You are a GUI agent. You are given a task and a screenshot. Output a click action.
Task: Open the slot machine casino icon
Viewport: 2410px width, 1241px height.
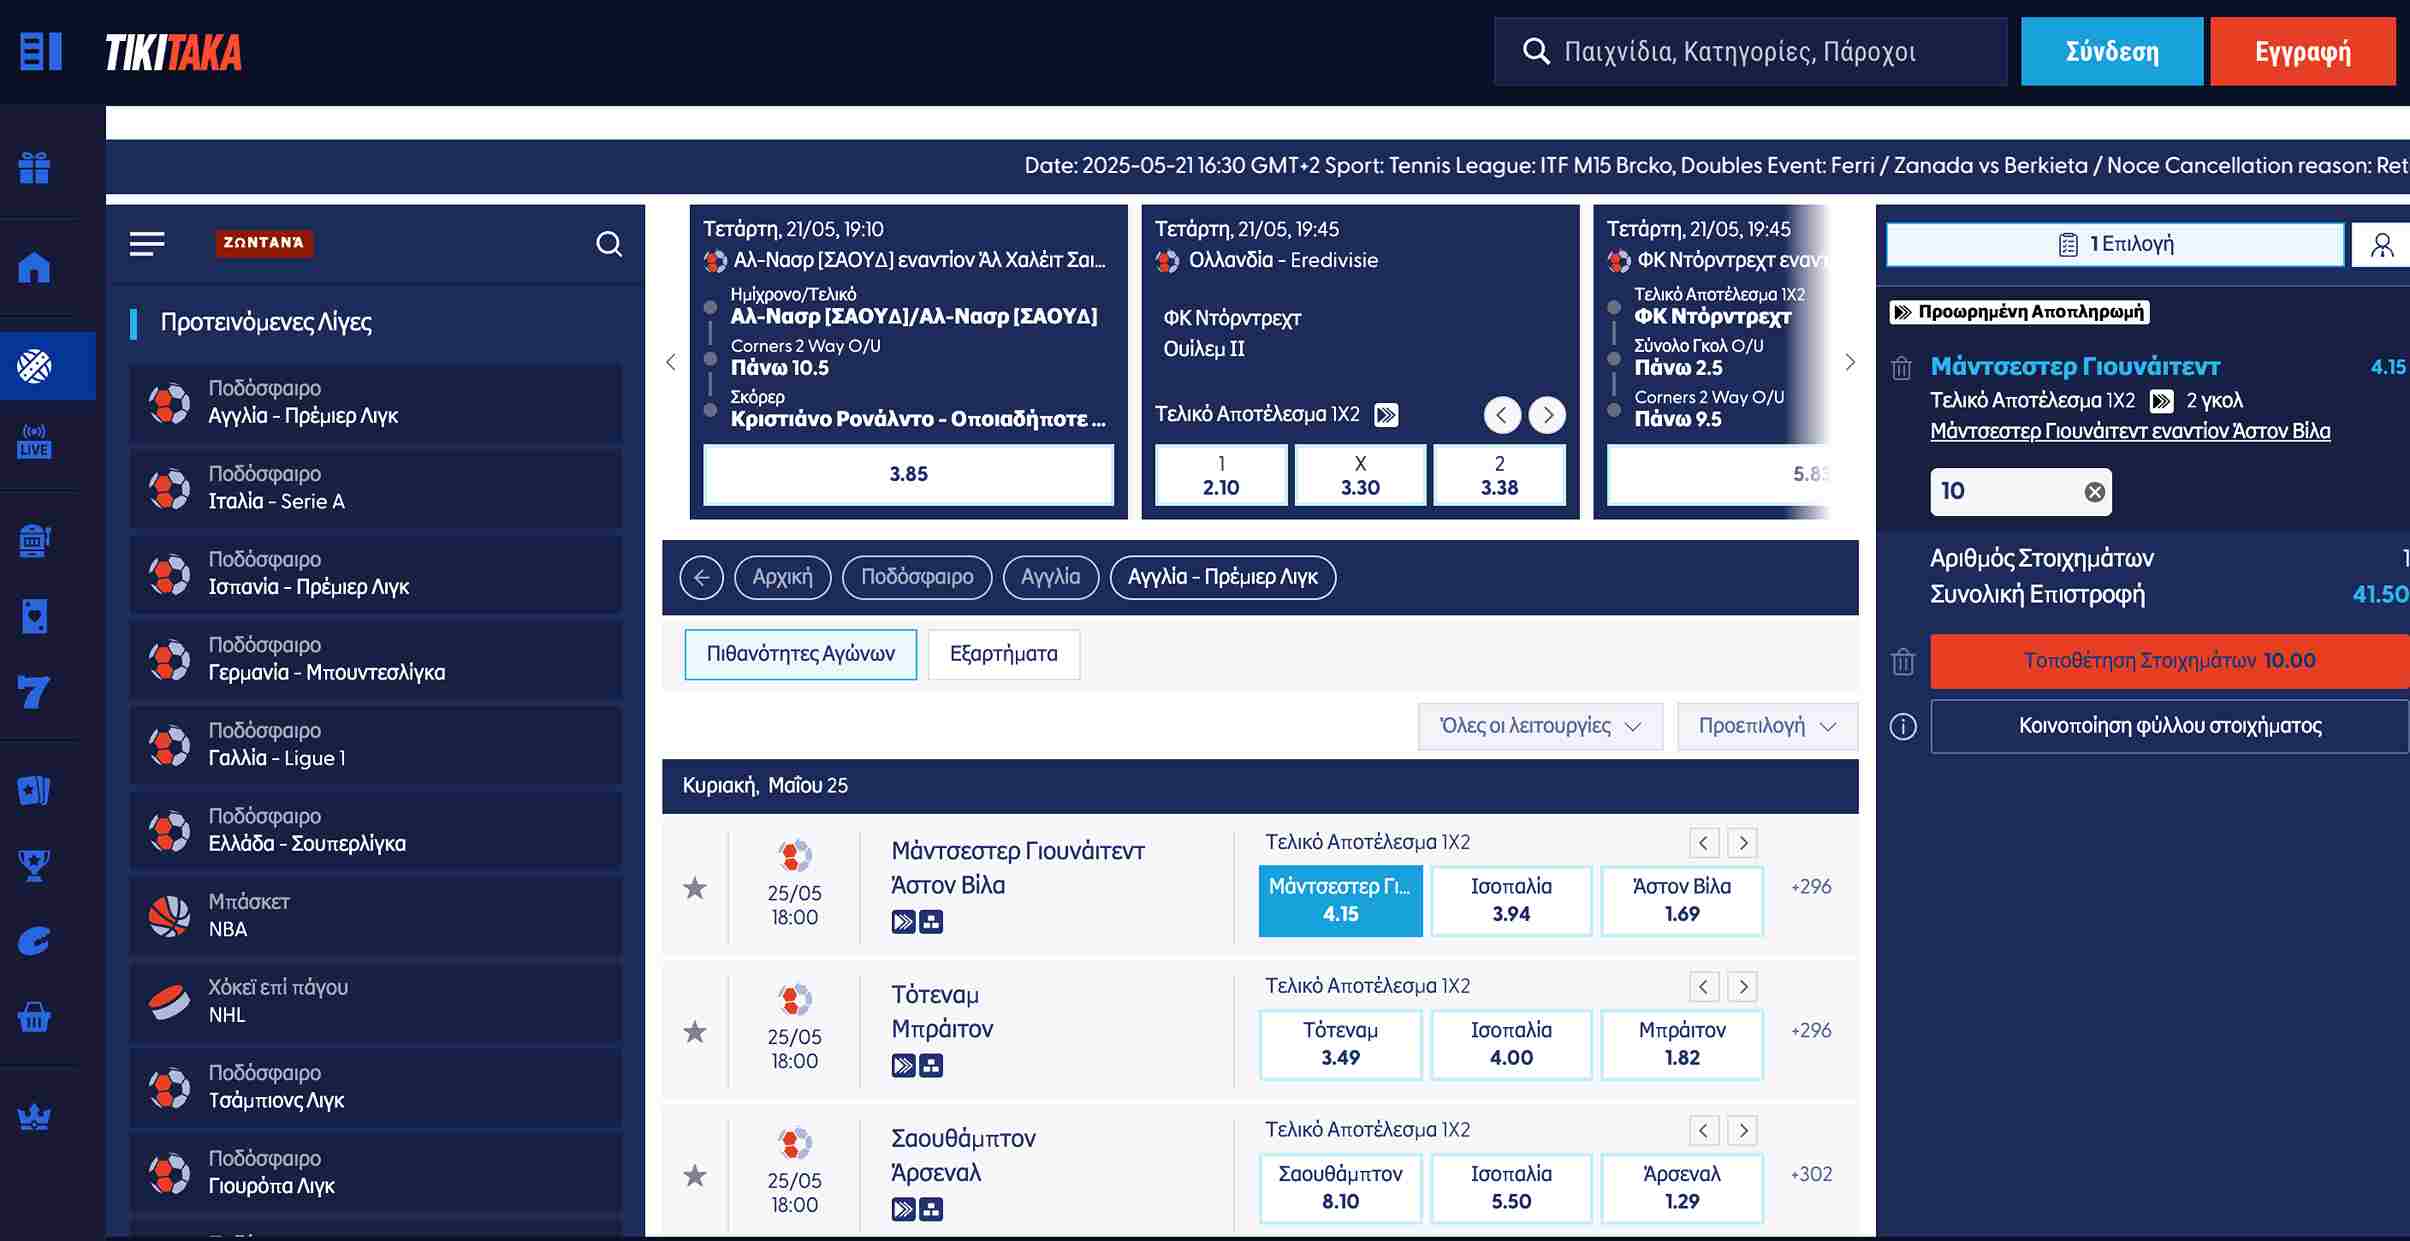(34, 541)
